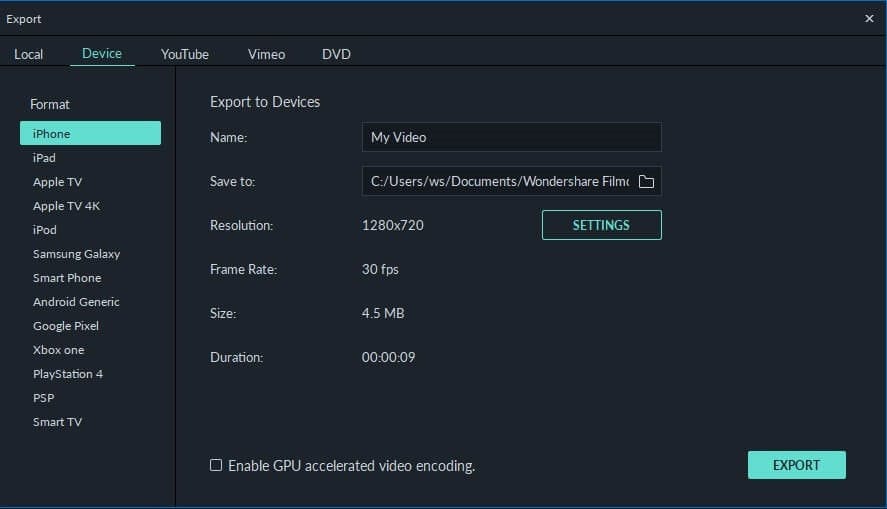This screenshot has width=887, height=509.
Task: Select Smart TV format option
Action: (57, 422)
